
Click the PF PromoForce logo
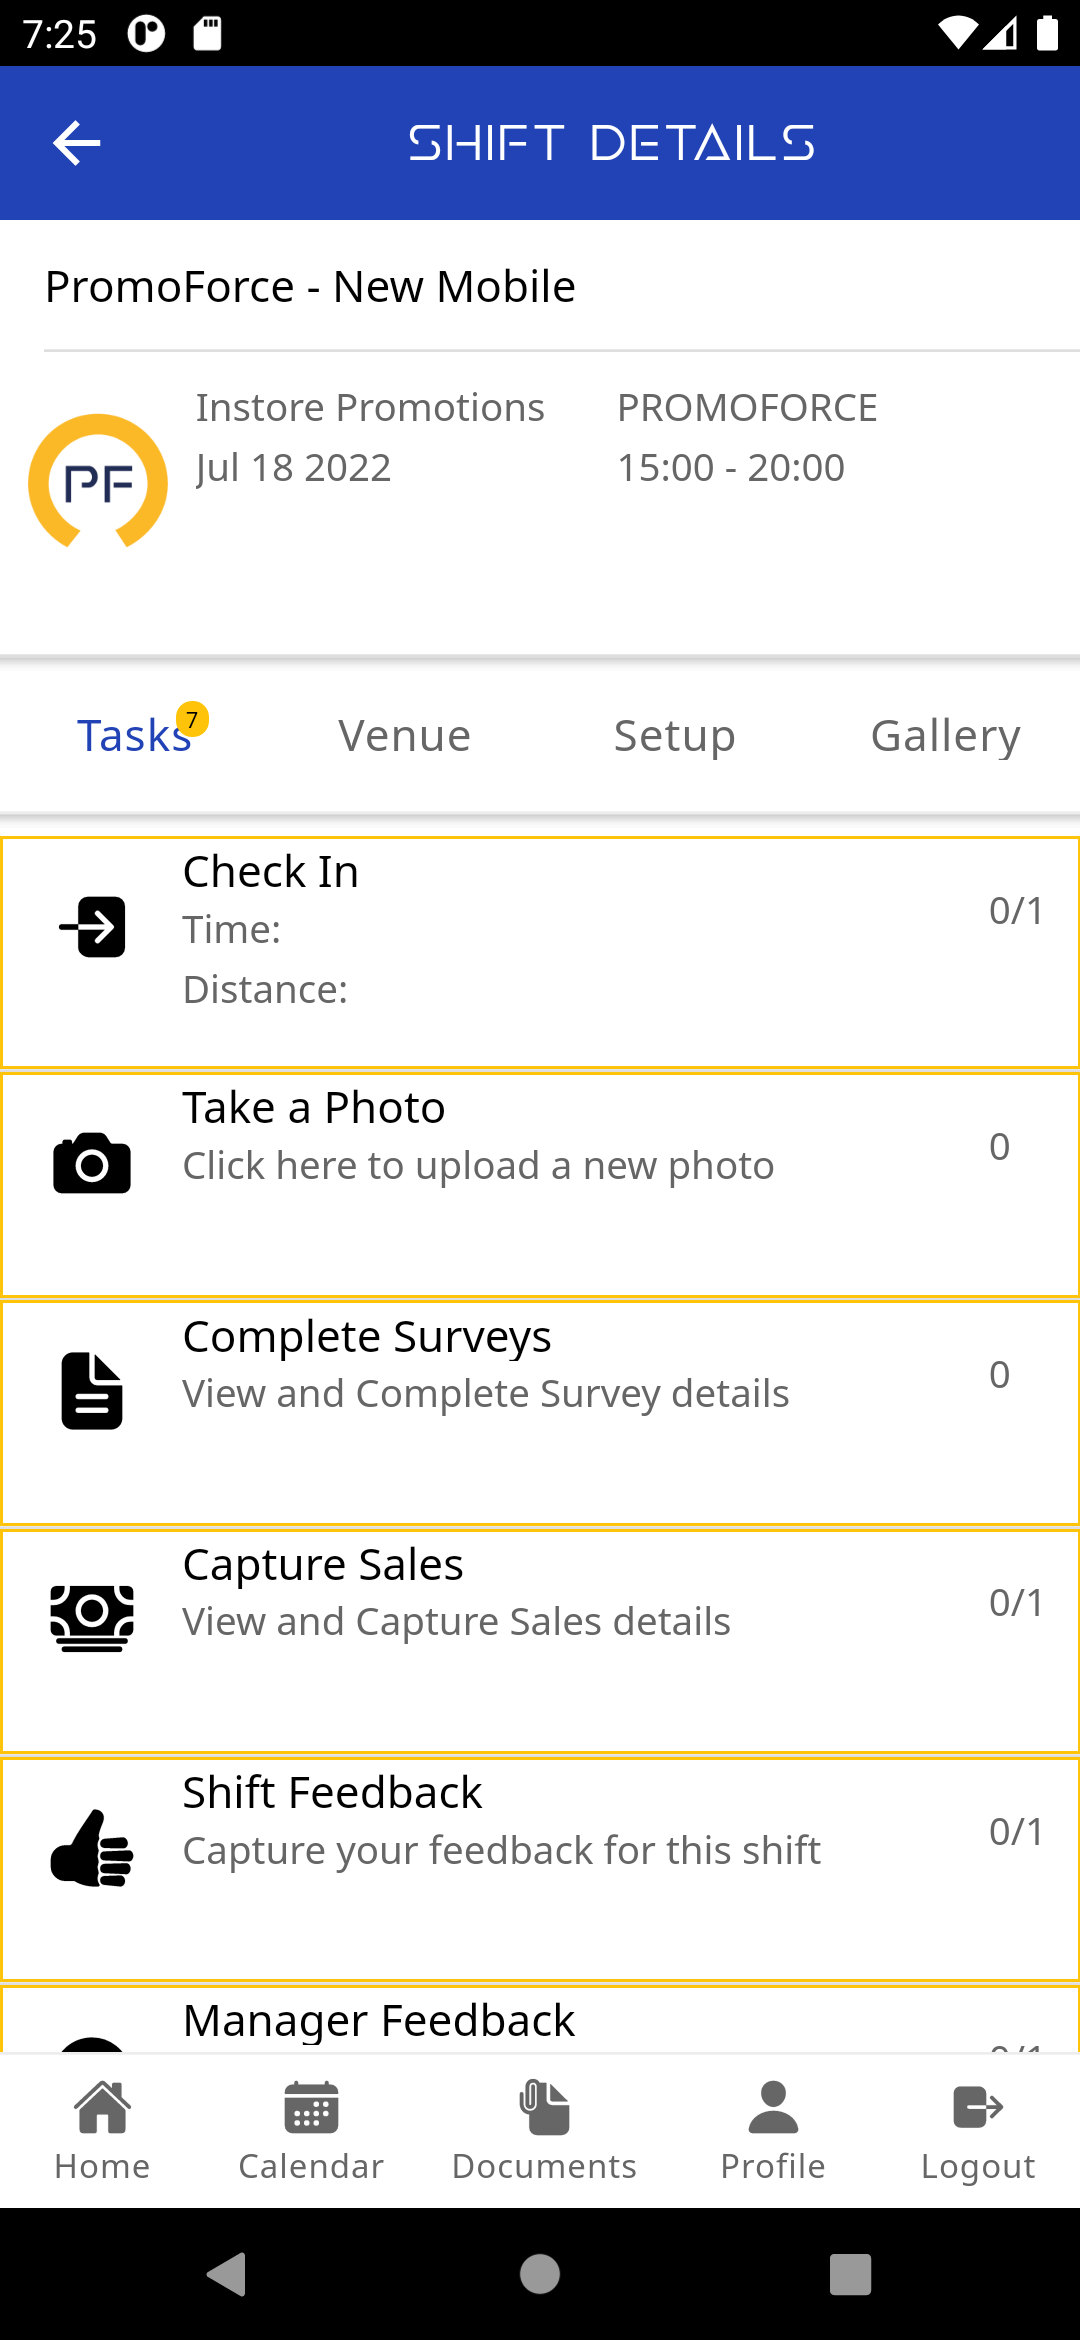(98, 481)
